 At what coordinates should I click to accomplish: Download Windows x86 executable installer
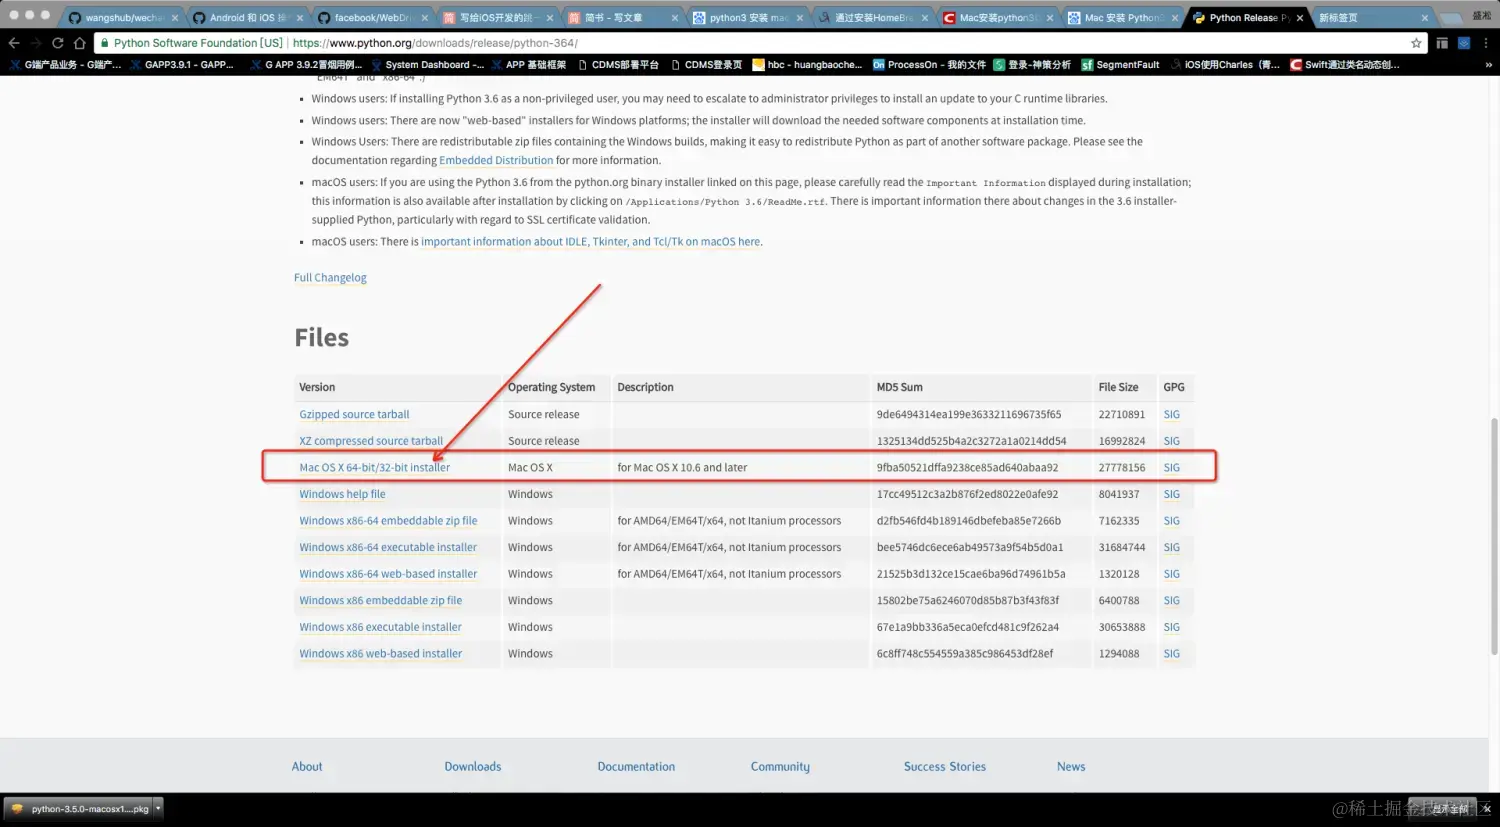[x=380, y=627]
